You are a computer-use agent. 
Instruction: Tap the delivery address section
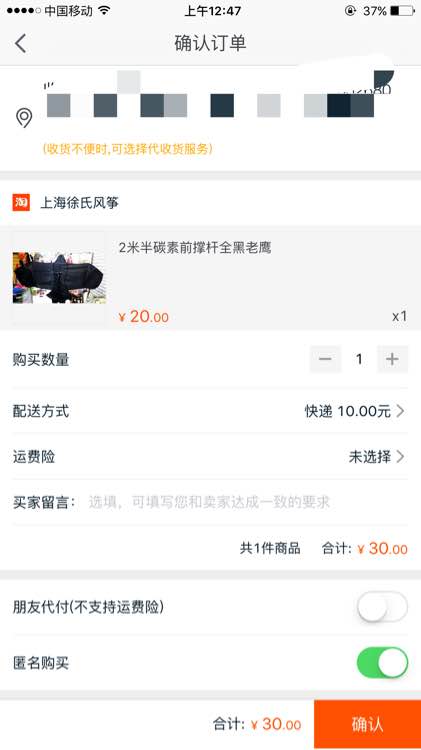click(x=210, y=118)
